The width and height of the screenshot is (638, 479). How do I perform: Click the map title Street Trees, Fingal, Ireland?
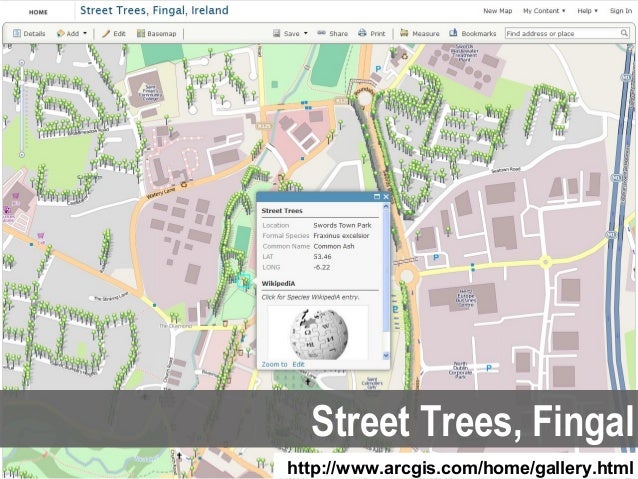(x=154, y=10)
